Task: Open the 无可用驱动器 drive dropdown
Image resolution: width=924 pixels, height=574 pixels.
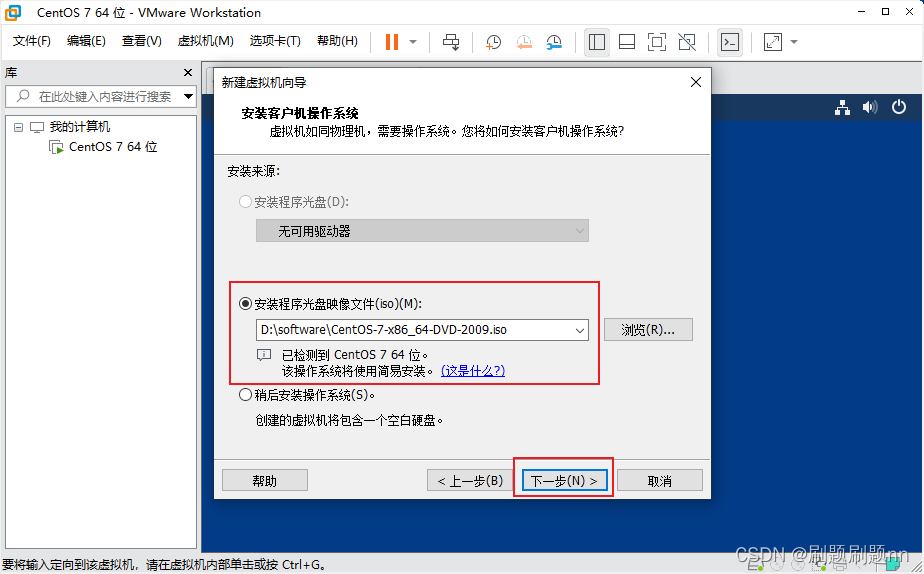Action: [422, 231]
